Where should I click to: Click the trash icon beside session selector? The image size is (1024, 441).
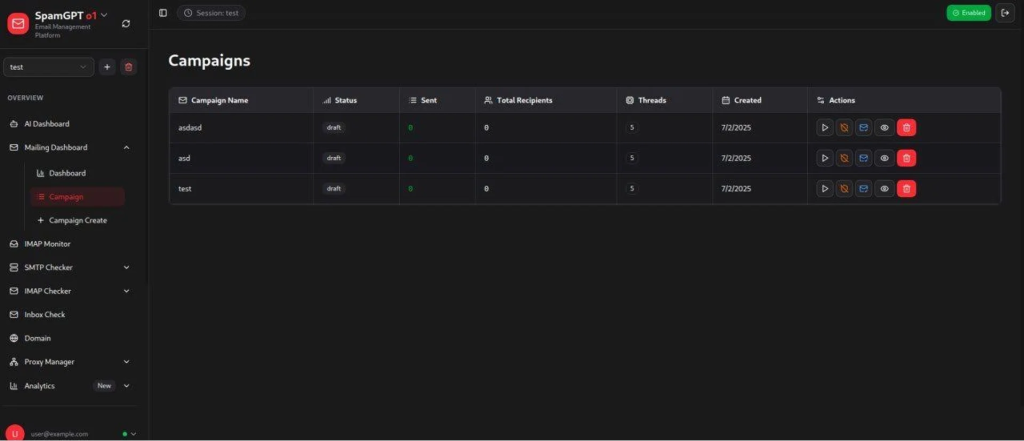(x=128, y=67)
